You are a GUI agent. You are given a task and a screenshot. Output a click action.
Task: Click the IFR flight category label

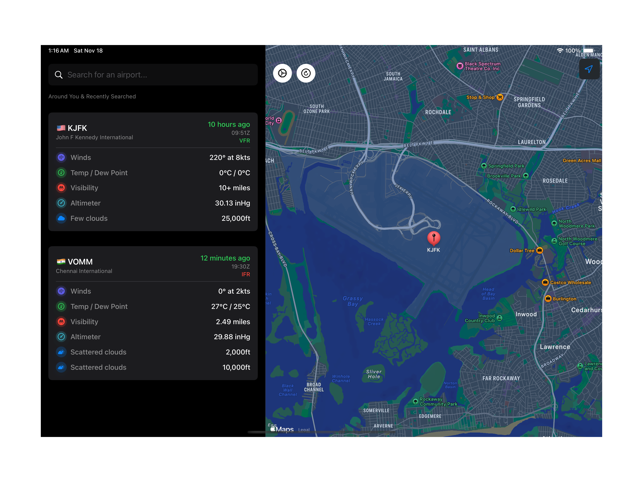246,274
